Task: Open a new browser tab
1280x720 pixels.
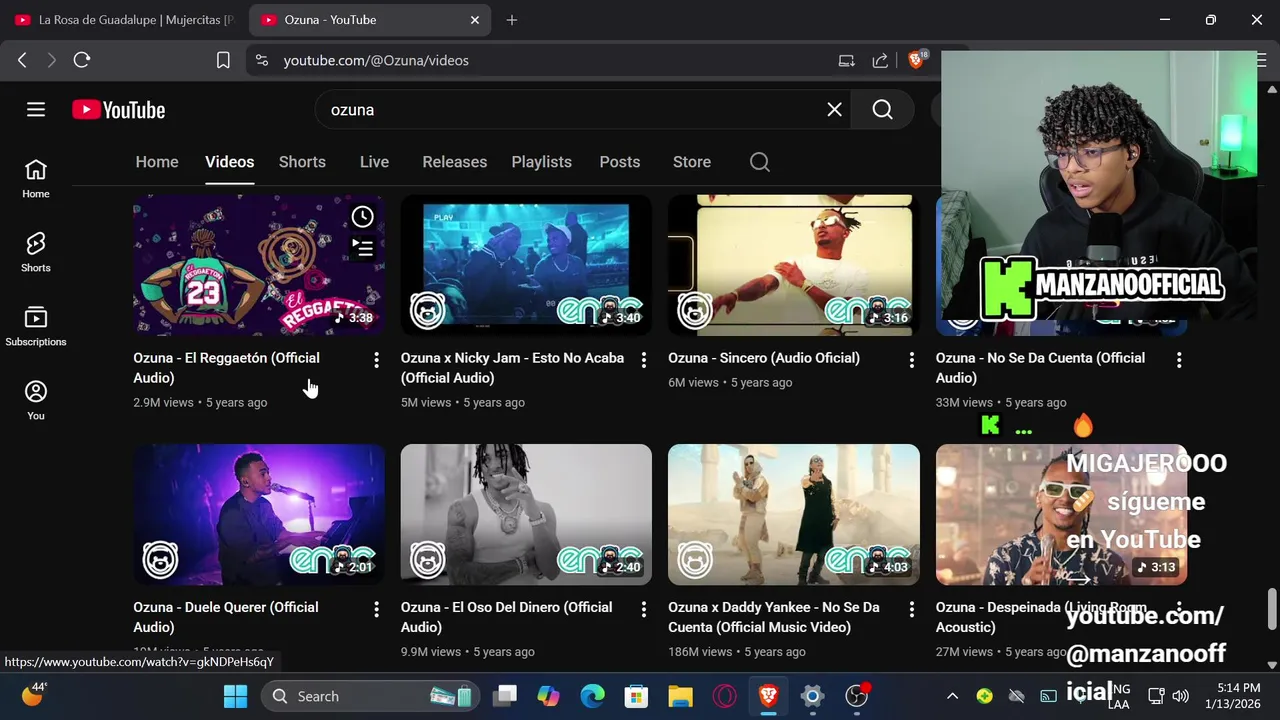Action: 512,20
